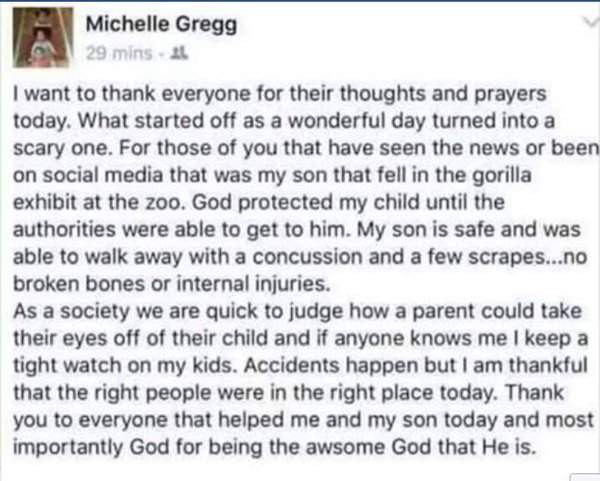
Task: Open Michelle Gregg's profile picture thumbnail
Action: [x=43, y=37]
